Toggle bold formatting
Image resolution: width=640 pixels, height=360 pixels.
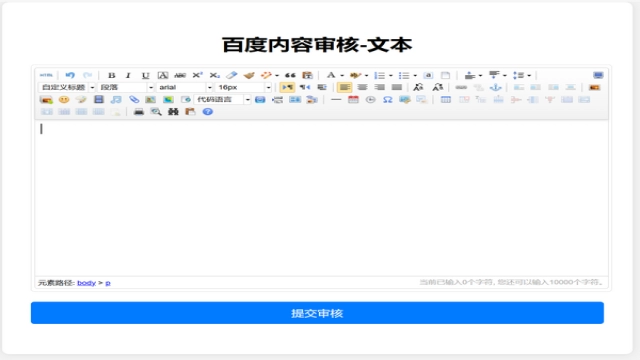[x=111, y=75]
